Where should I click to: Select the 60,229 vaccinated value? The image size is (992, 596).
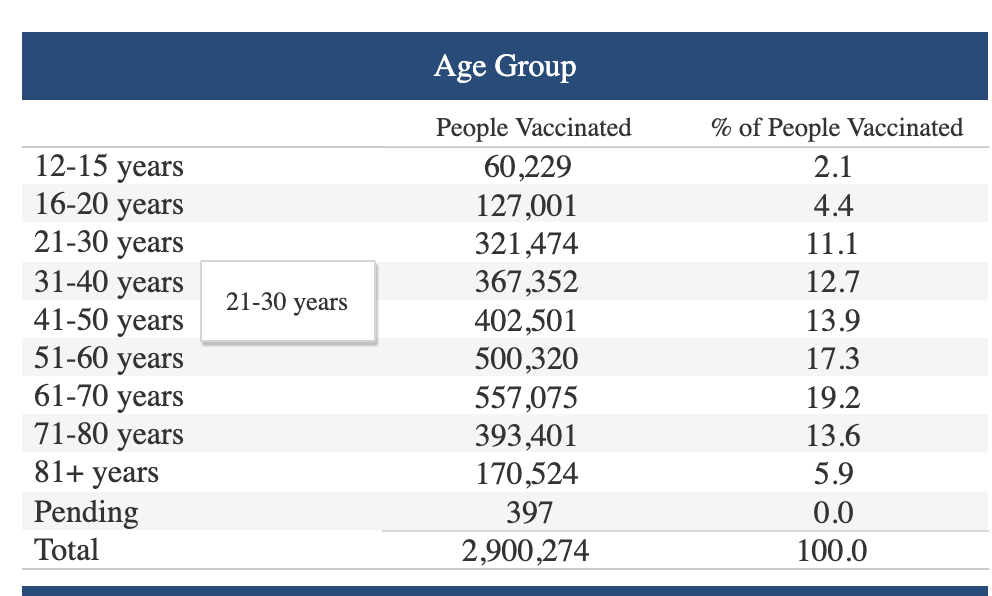tap(528, 167)
